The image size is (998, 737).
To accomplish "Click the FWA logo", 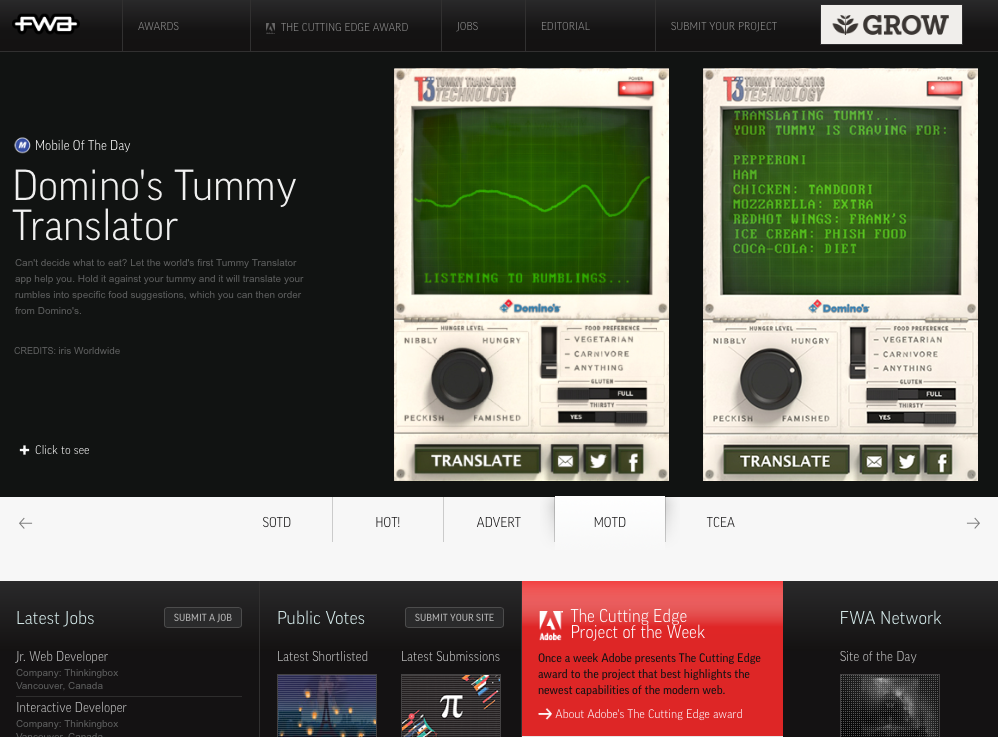I will [46, 24].
